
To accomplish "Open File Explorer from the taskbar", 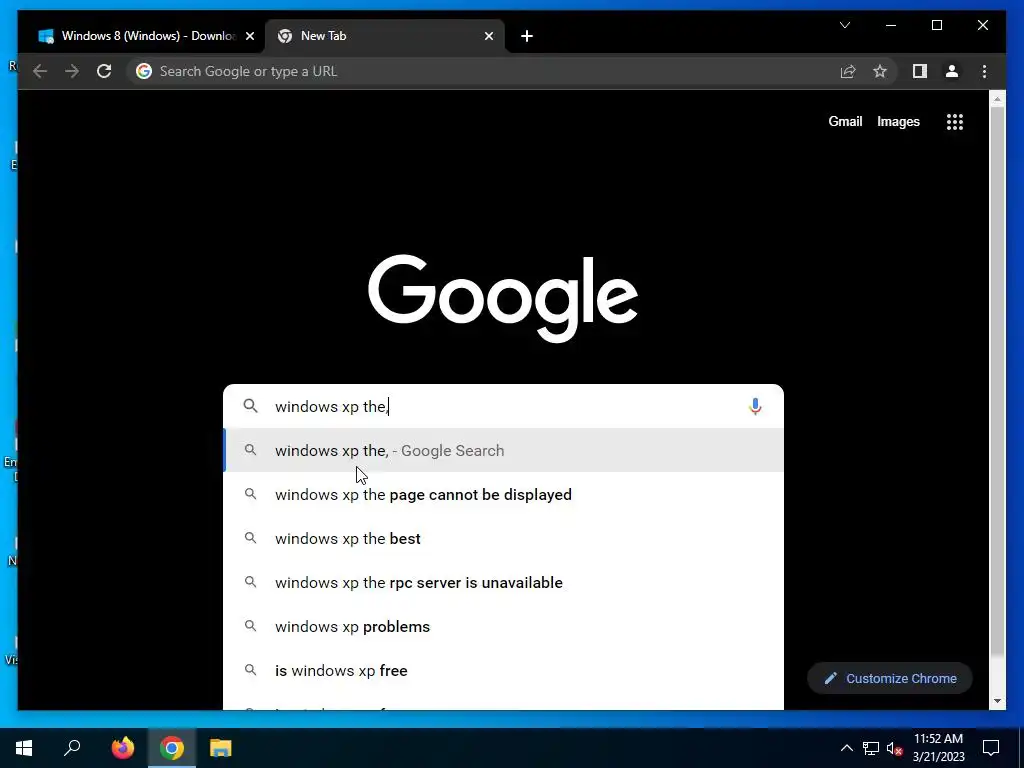I will 221,748.
